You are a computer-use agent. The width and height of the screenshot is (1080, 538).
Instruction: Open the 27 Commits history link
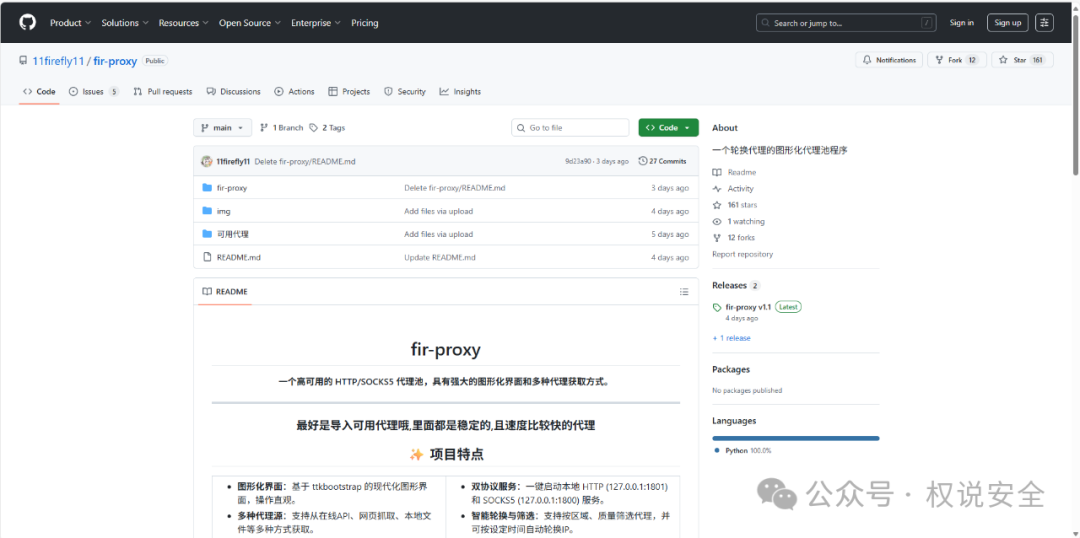[663, 161]
